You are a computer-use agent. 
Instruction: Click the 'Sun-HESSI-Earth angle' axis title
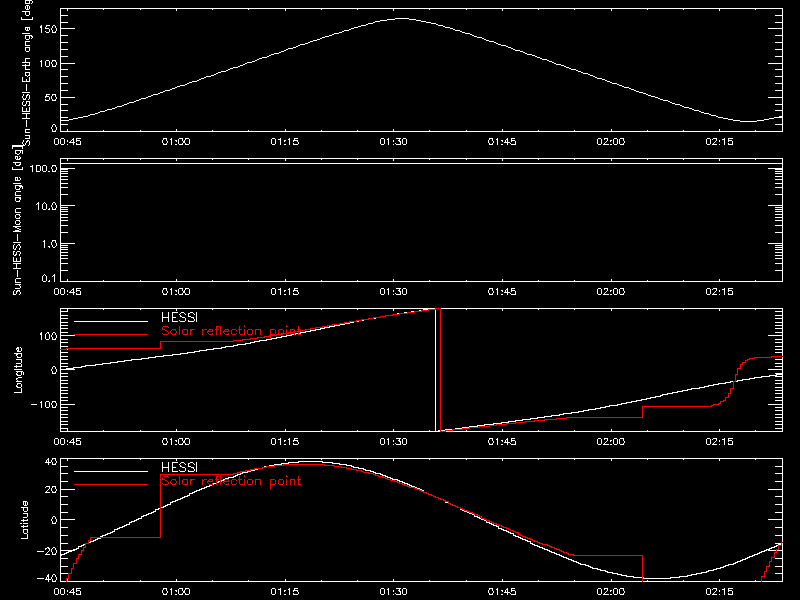pyautogui.click(x=27, y=73)
